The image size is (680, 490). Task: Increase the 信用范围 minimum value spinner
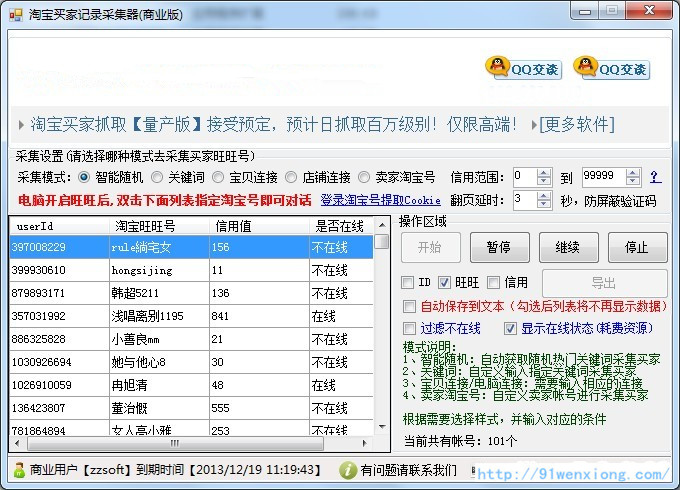(x=544, y=172)
